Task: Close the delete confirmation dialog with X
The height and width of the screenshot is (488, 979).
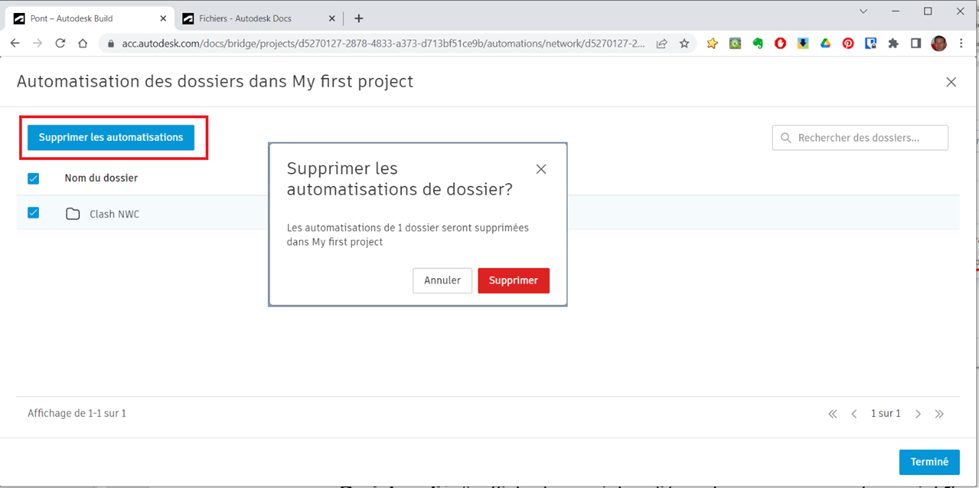Action: (x=541, y=169)
